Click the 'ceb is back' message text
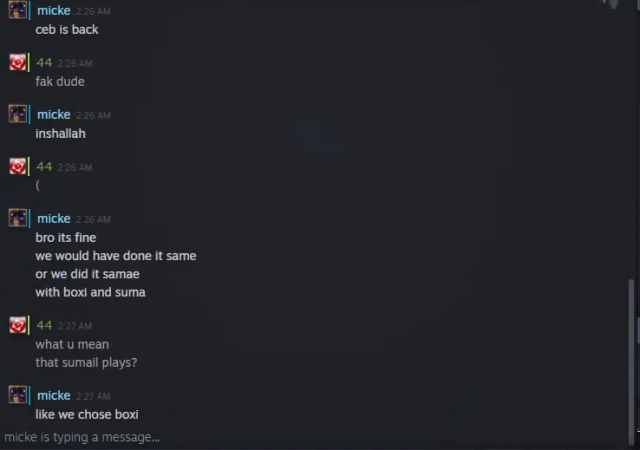 tap(67, 29)
